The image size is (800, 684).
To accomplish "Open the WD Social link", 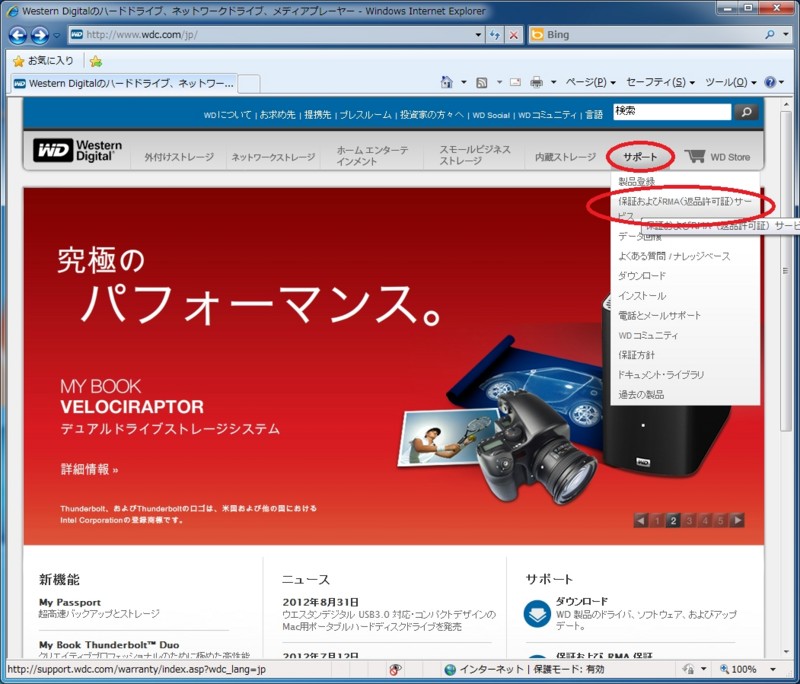I will coord(491,115).
